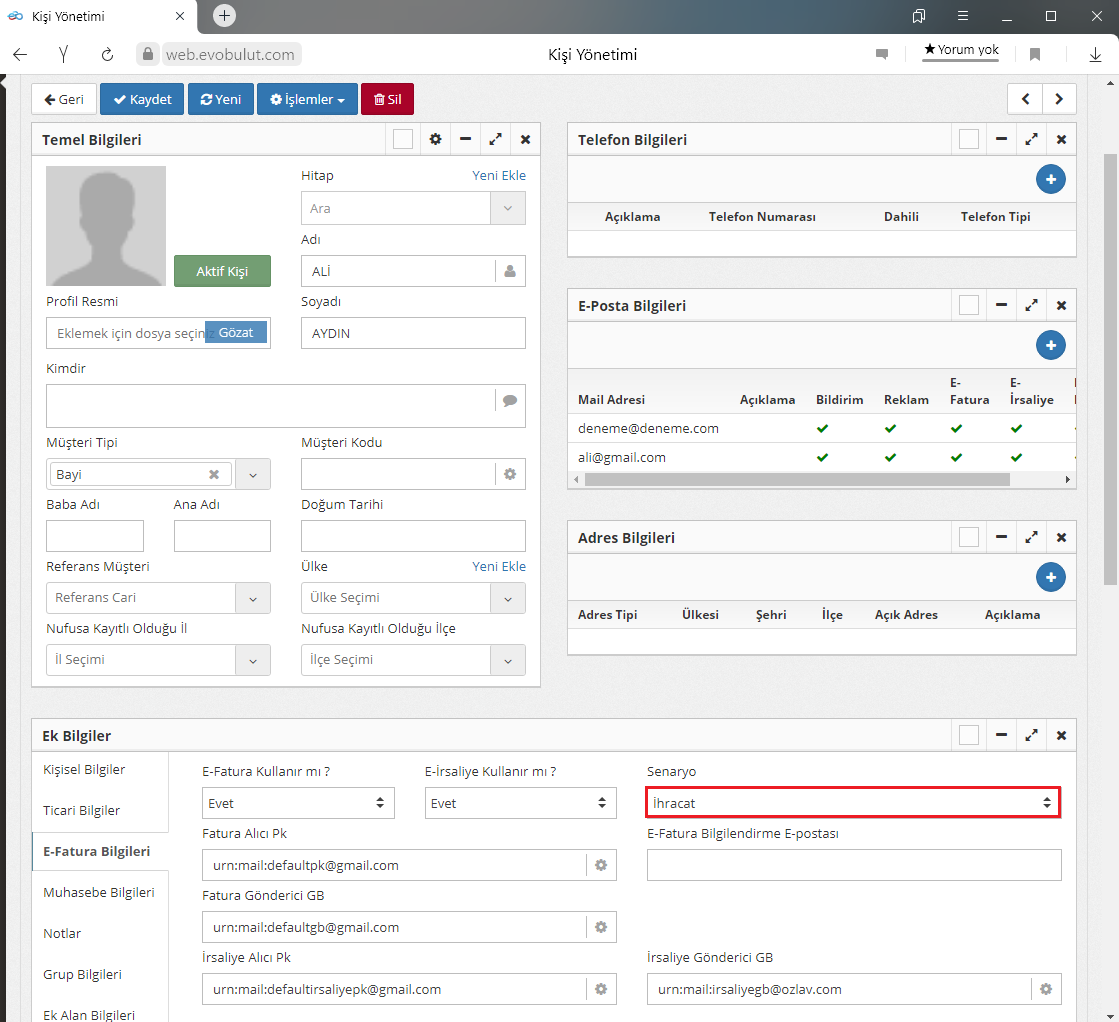This screenshot has height=1022, width=1119.
Task: Click gear icon beside Müşteri Kodu field
Action: tap(510, 474)
